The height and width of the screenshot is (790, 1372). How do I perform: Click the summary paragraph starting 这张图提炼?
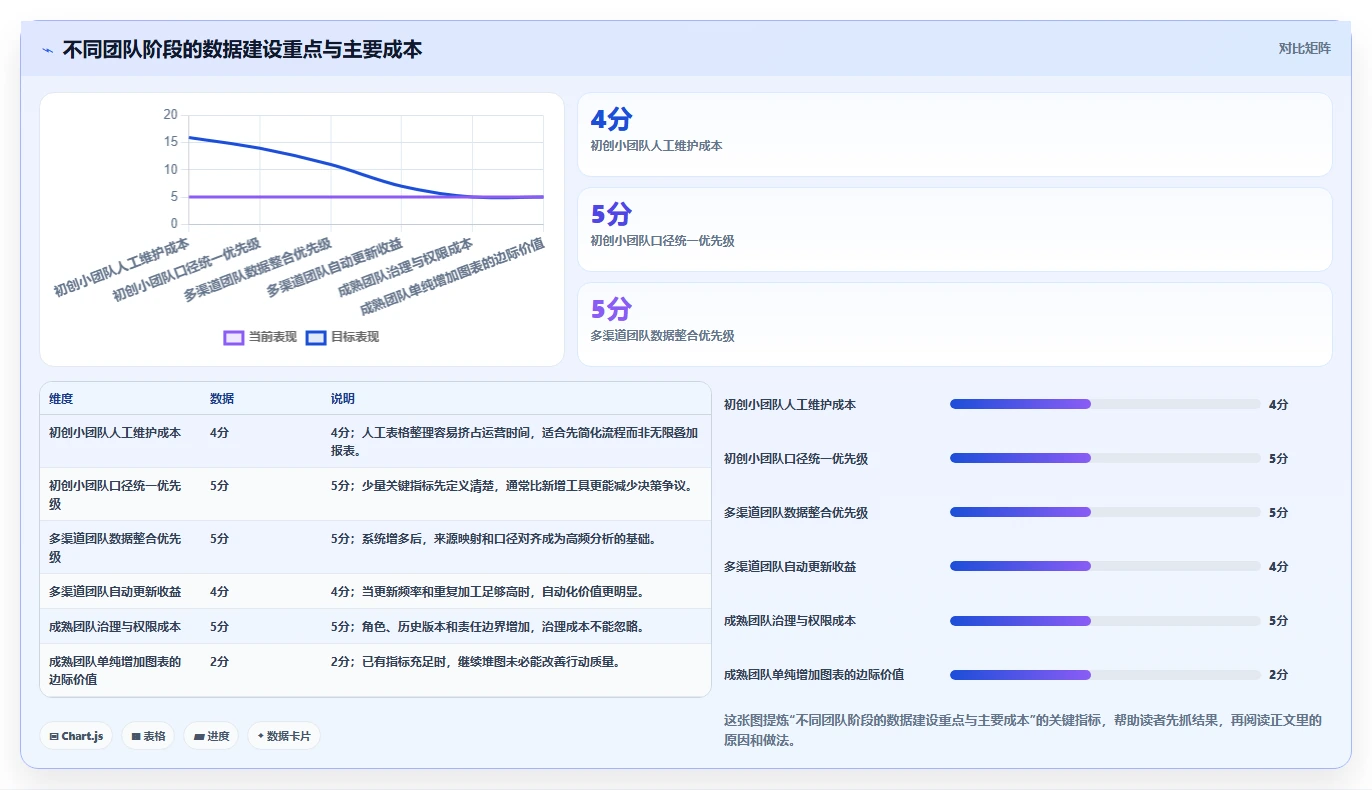[1023, 731]
